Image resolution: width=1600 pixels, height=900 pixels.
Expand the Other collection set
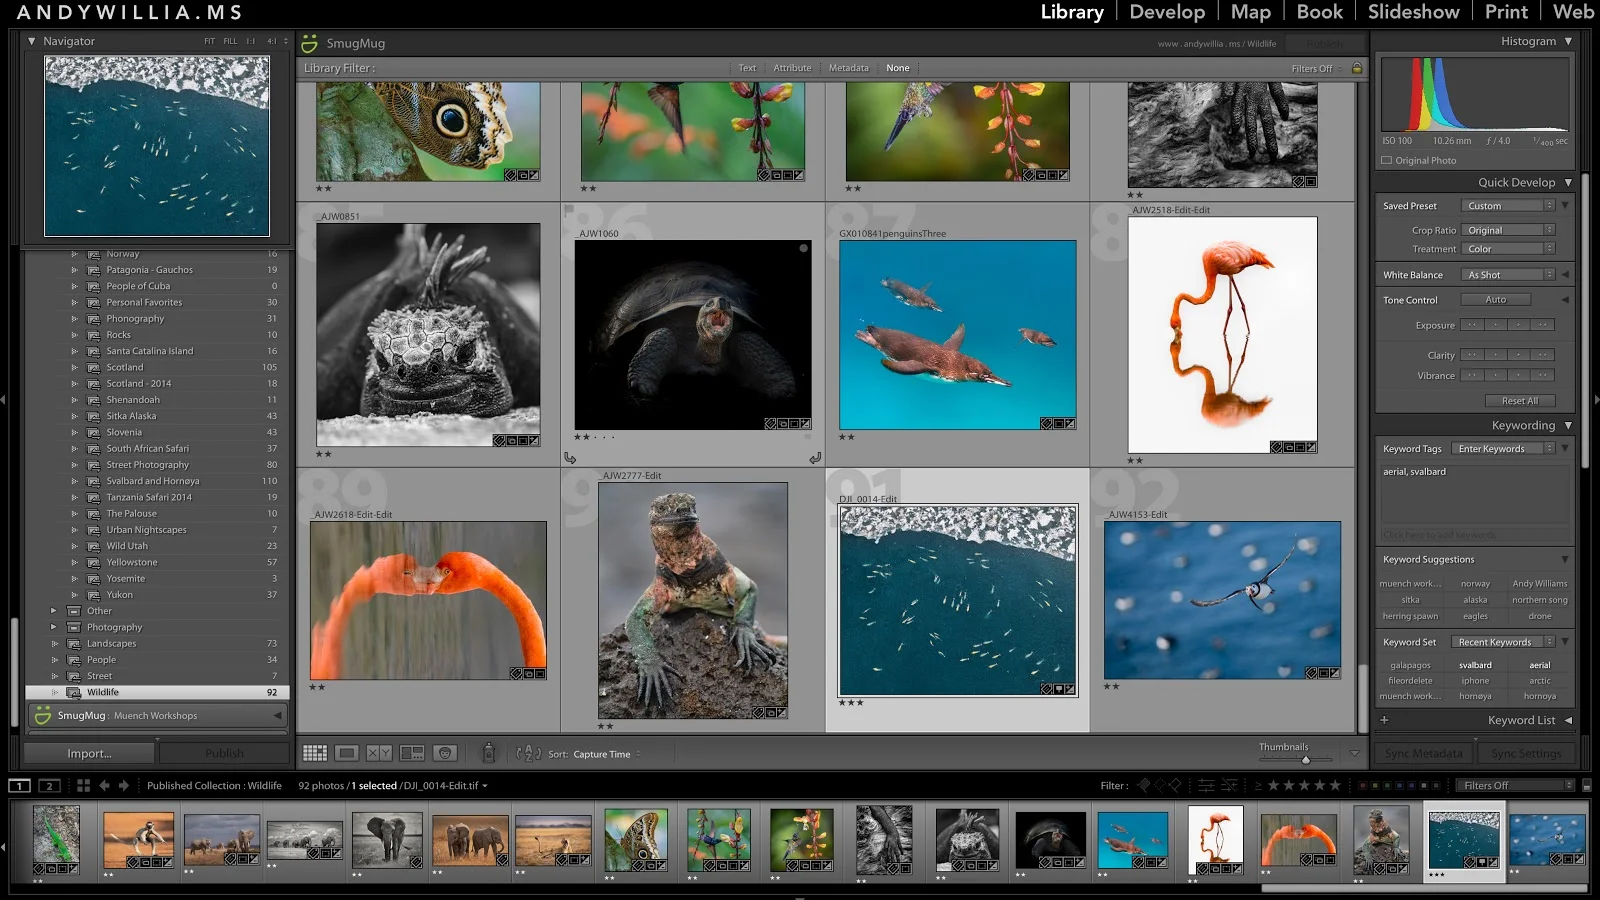coord(53,611)
